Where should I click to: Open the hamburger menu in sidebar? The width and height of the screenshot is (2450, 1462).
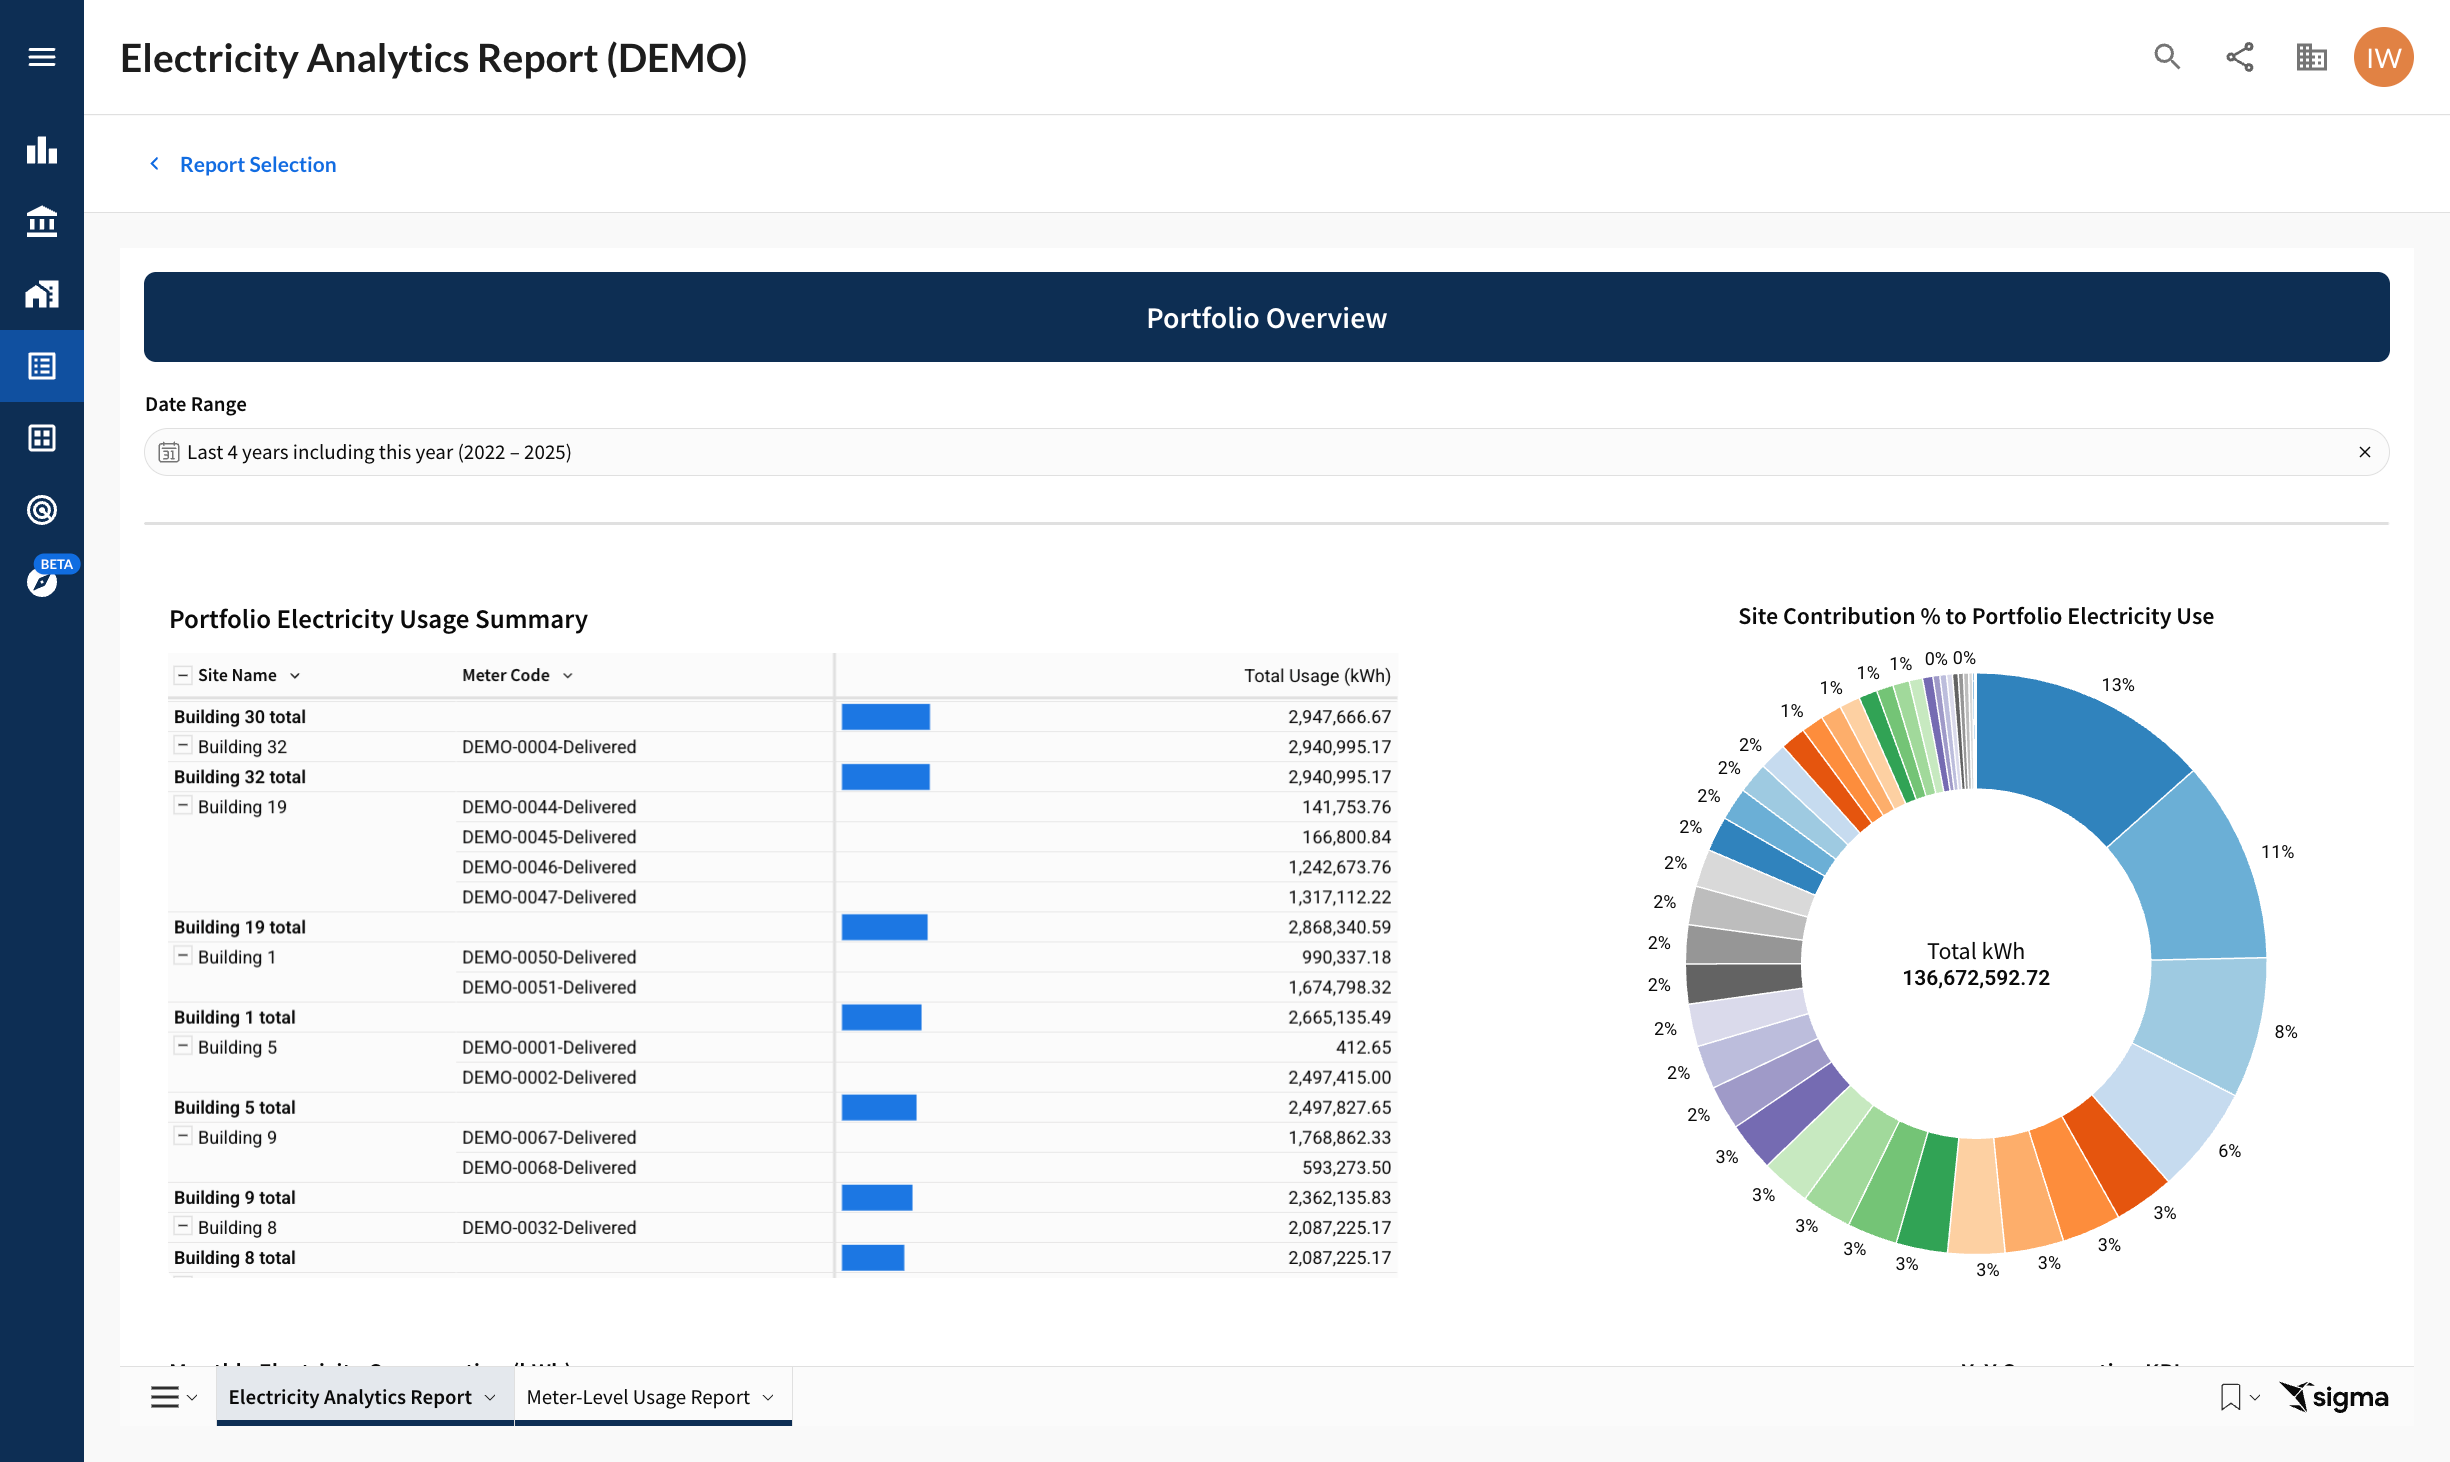41,57
